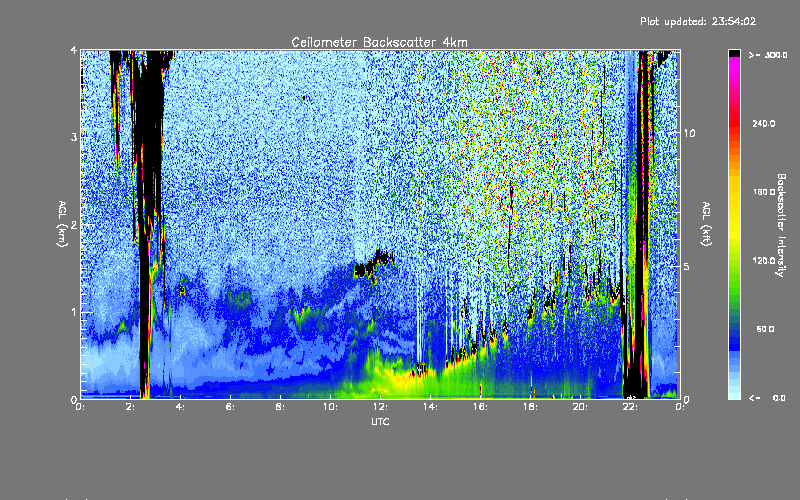
Task: Click the '1' km label on left axis
Action: (74, 312)
